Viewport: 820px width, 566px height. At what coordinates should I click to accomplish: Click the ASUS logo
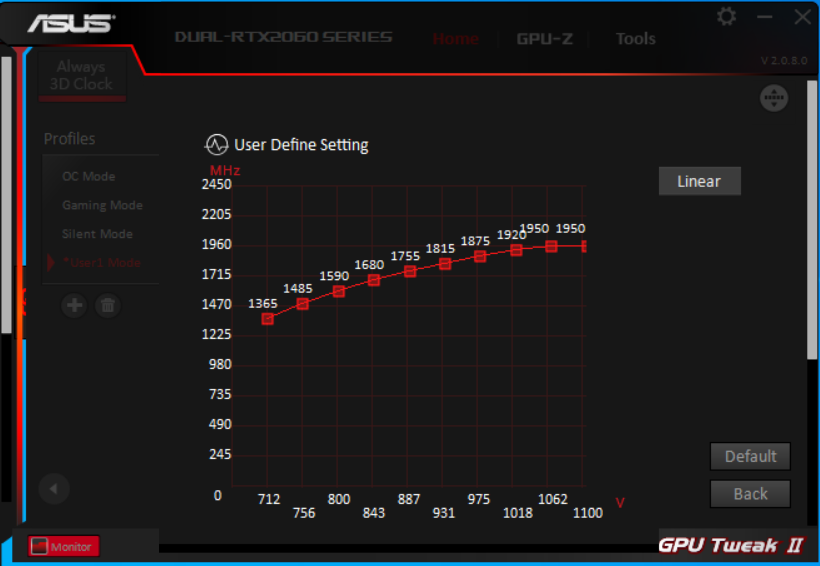(x=71, y=23)
